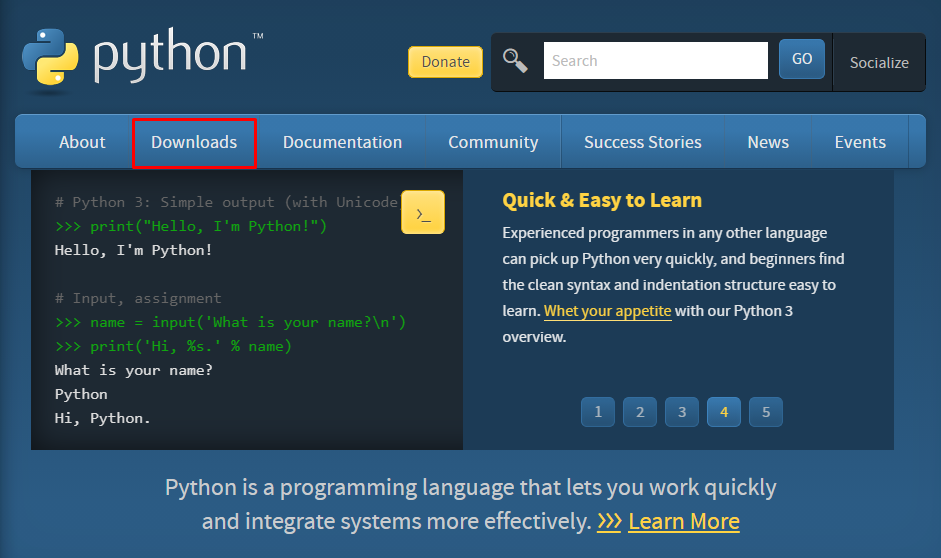This screenshot has height=558, width=941.
Task: Click the 'Quick & Easy to Learn' heading
Action: [602, 200]
